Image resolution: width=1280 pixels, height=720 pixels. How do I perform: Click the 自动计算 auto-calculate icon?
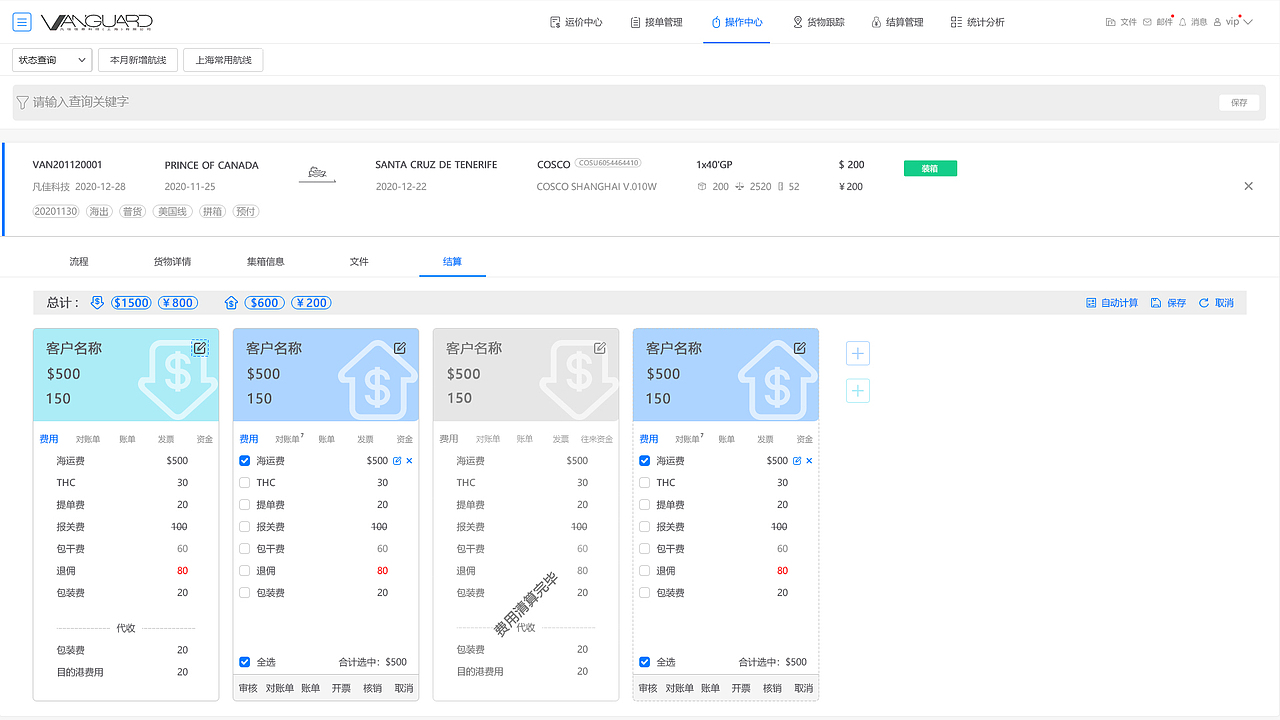pos(1113,302)
